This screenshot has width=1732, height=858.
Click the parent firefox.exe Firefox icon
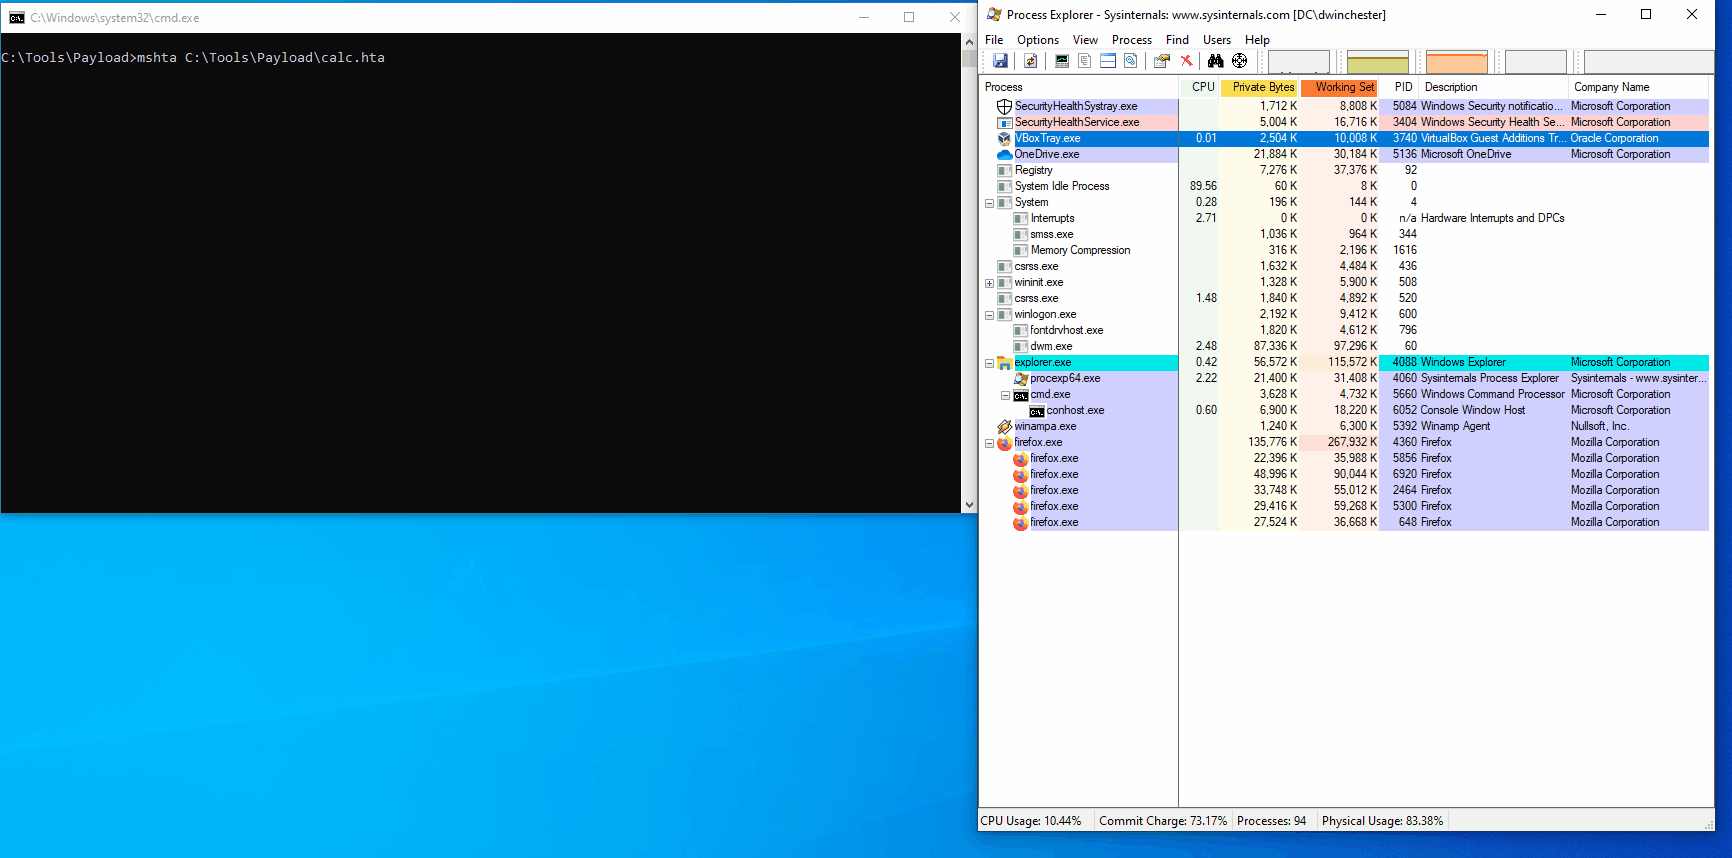click(x=1005, y=442)
